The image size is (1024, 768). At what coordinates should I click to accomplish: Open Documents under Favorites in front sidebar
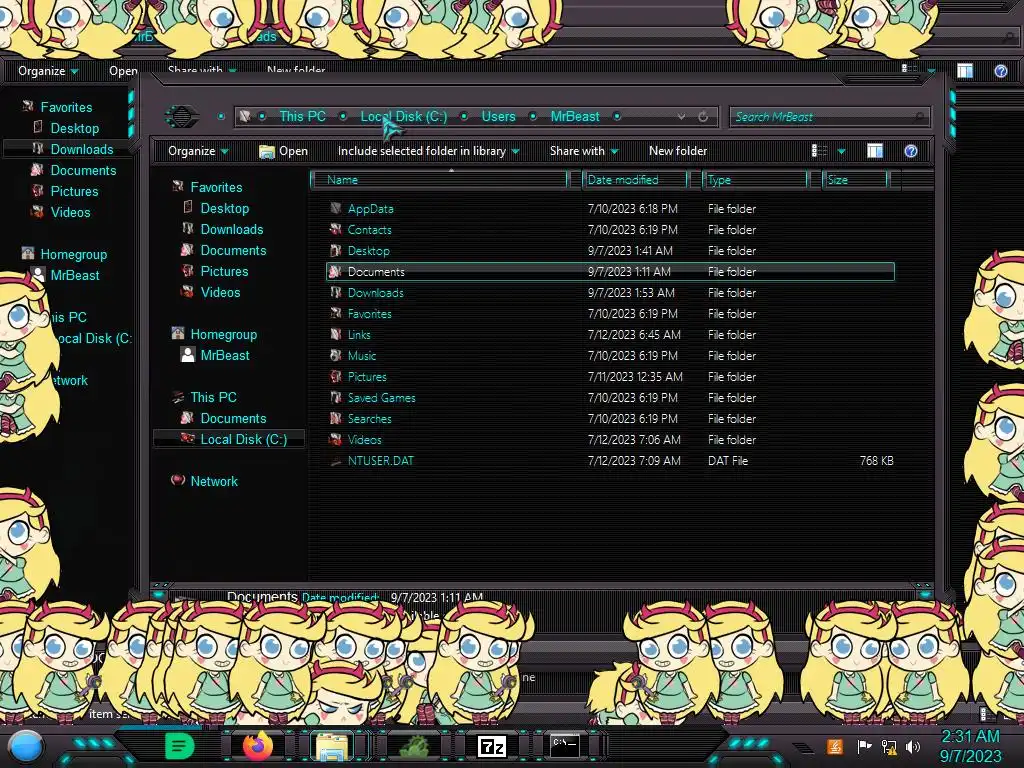233,250
